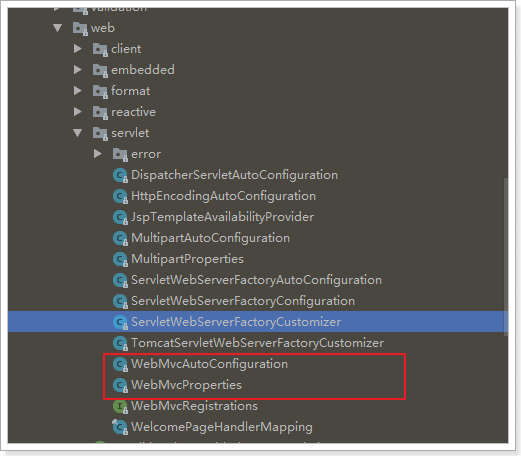521x456 pixels.
Task: Click the web package folder icon
Action: point(80,28)
